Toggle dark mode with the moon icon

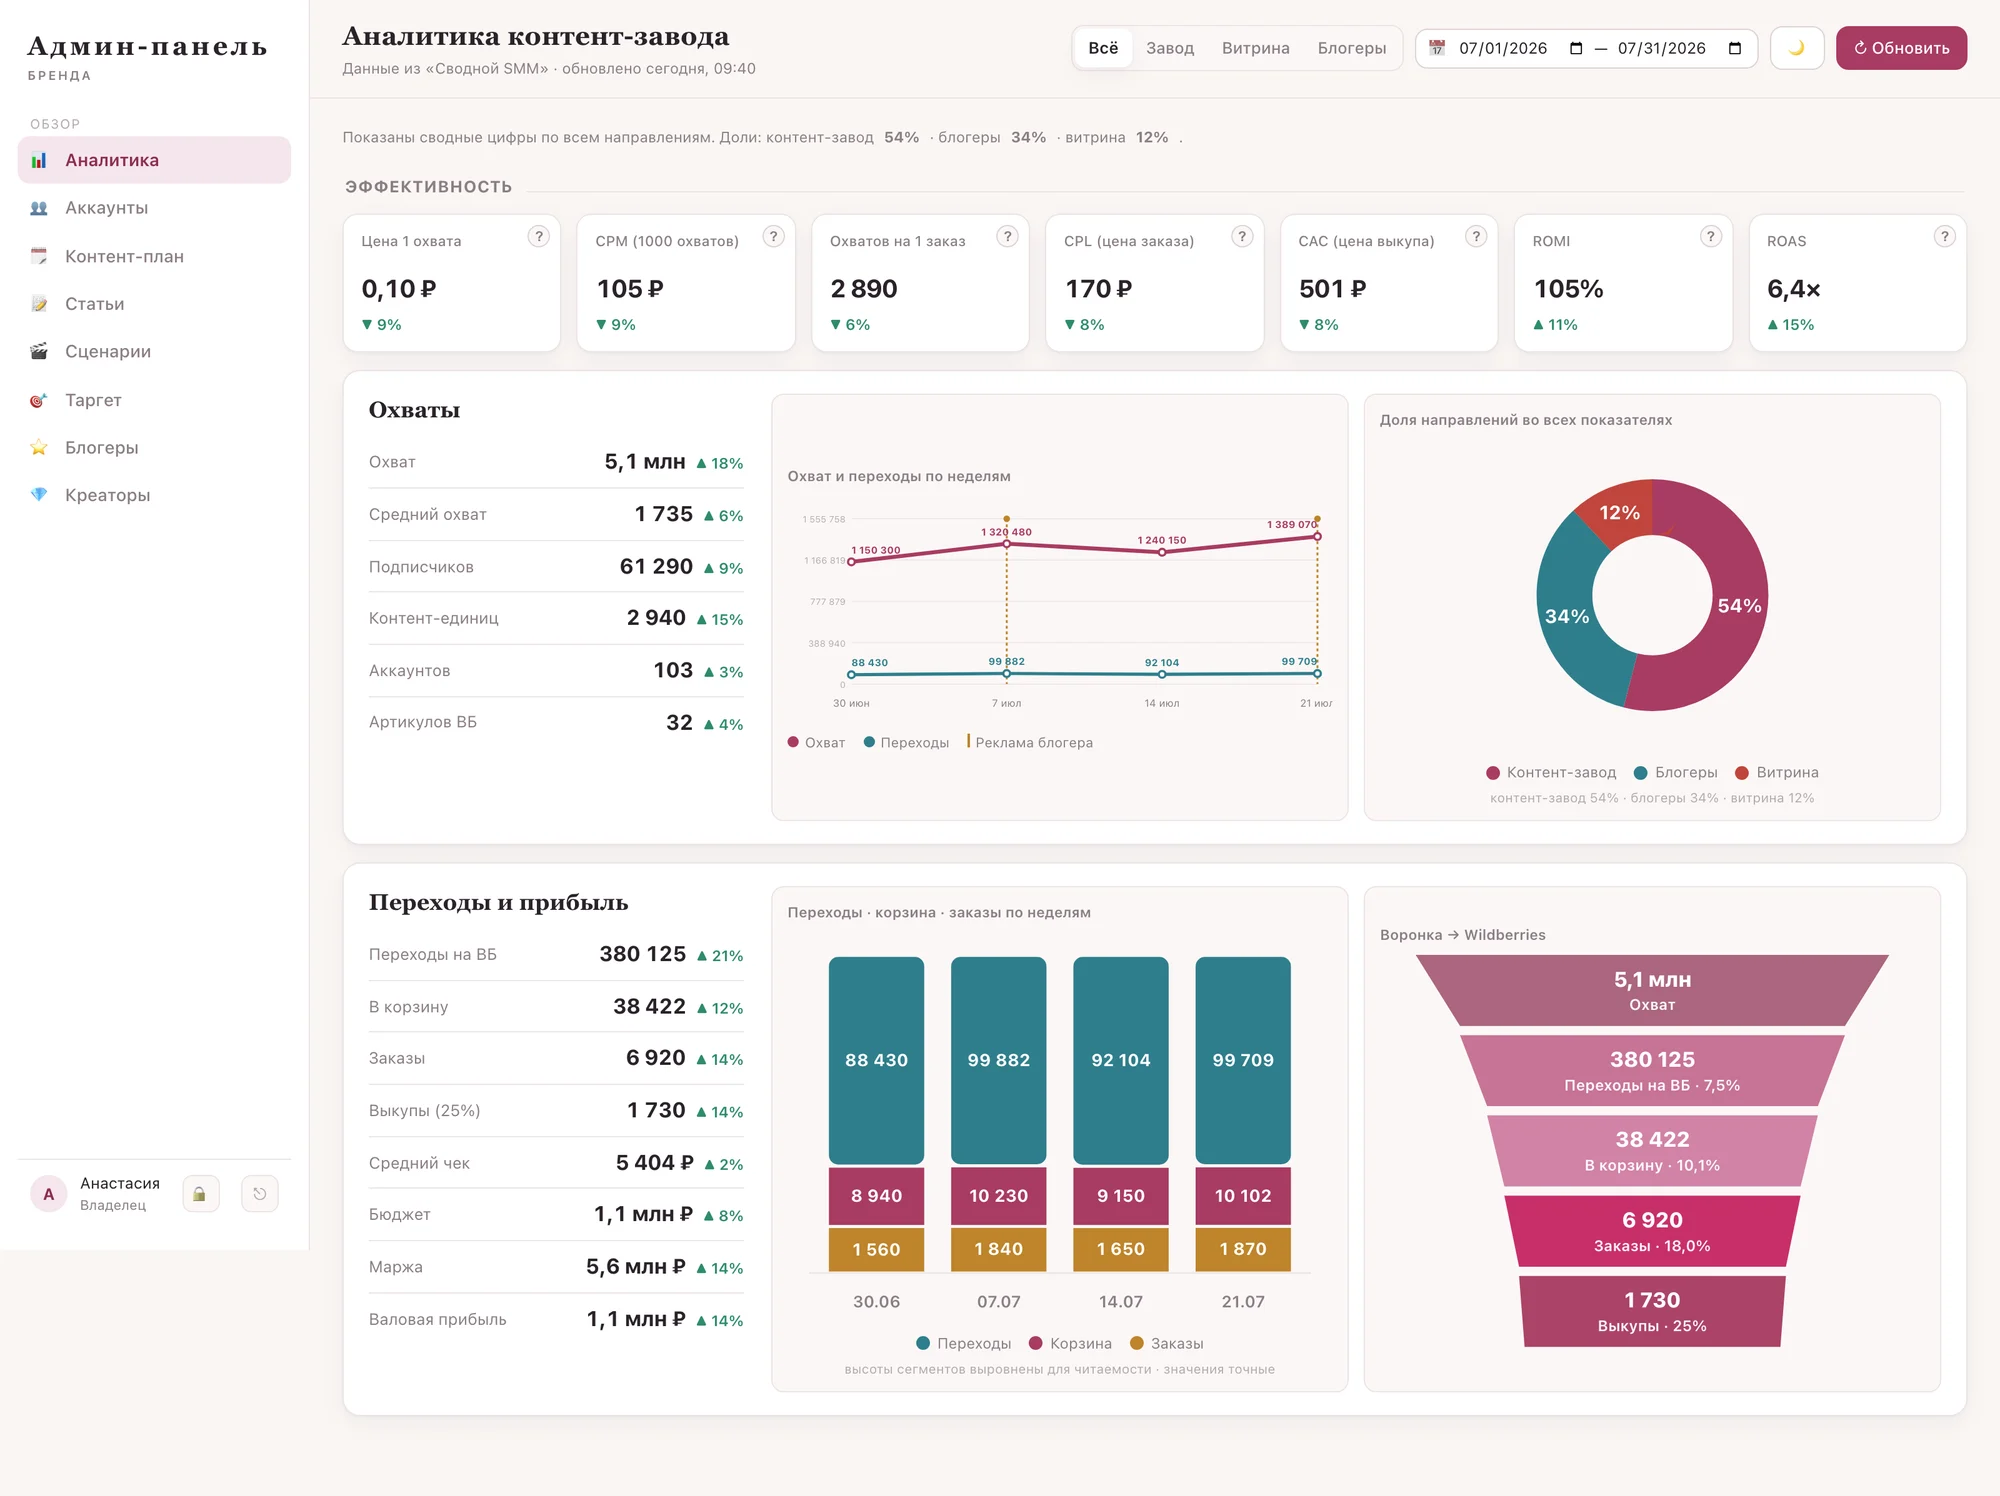point(1797,48)
